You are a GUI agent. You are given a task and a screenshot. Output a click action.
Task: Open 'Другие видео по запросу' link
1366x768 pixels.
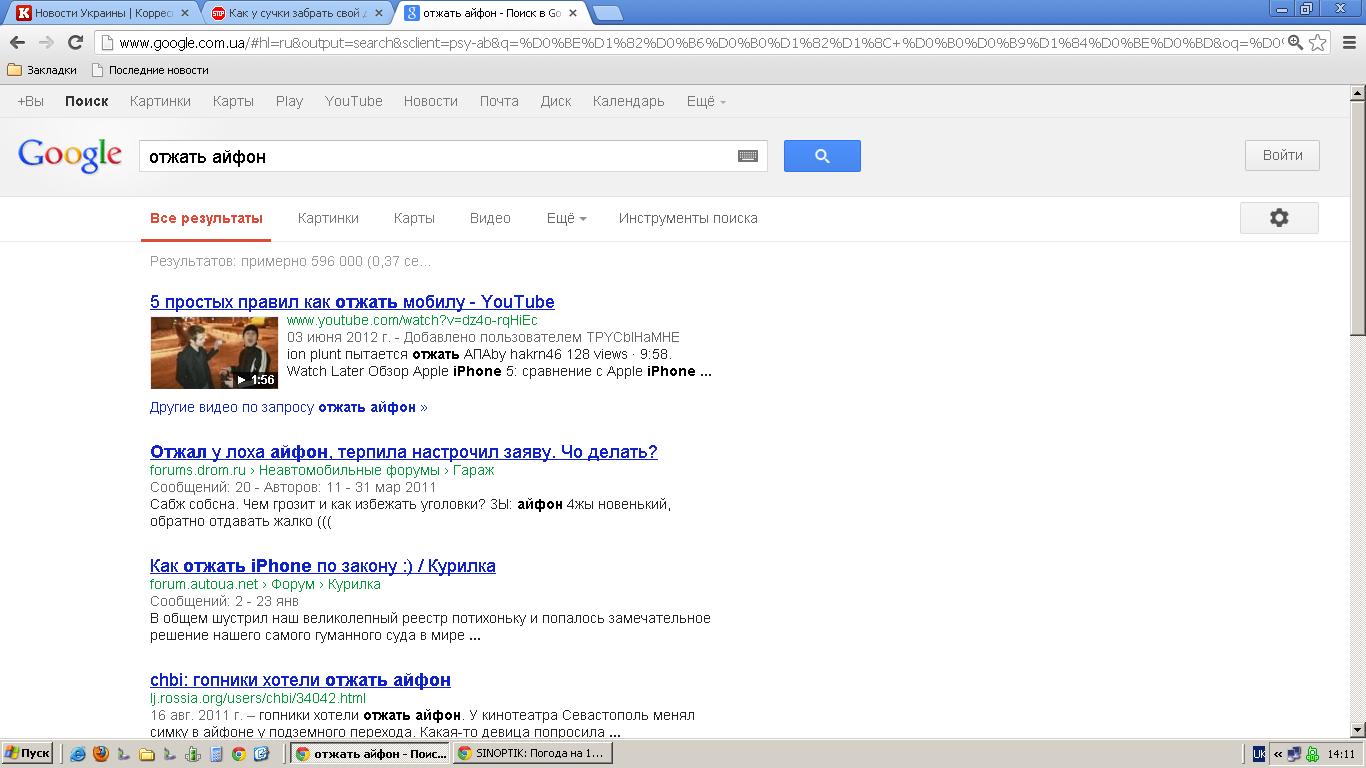click(x=288, y=407)
